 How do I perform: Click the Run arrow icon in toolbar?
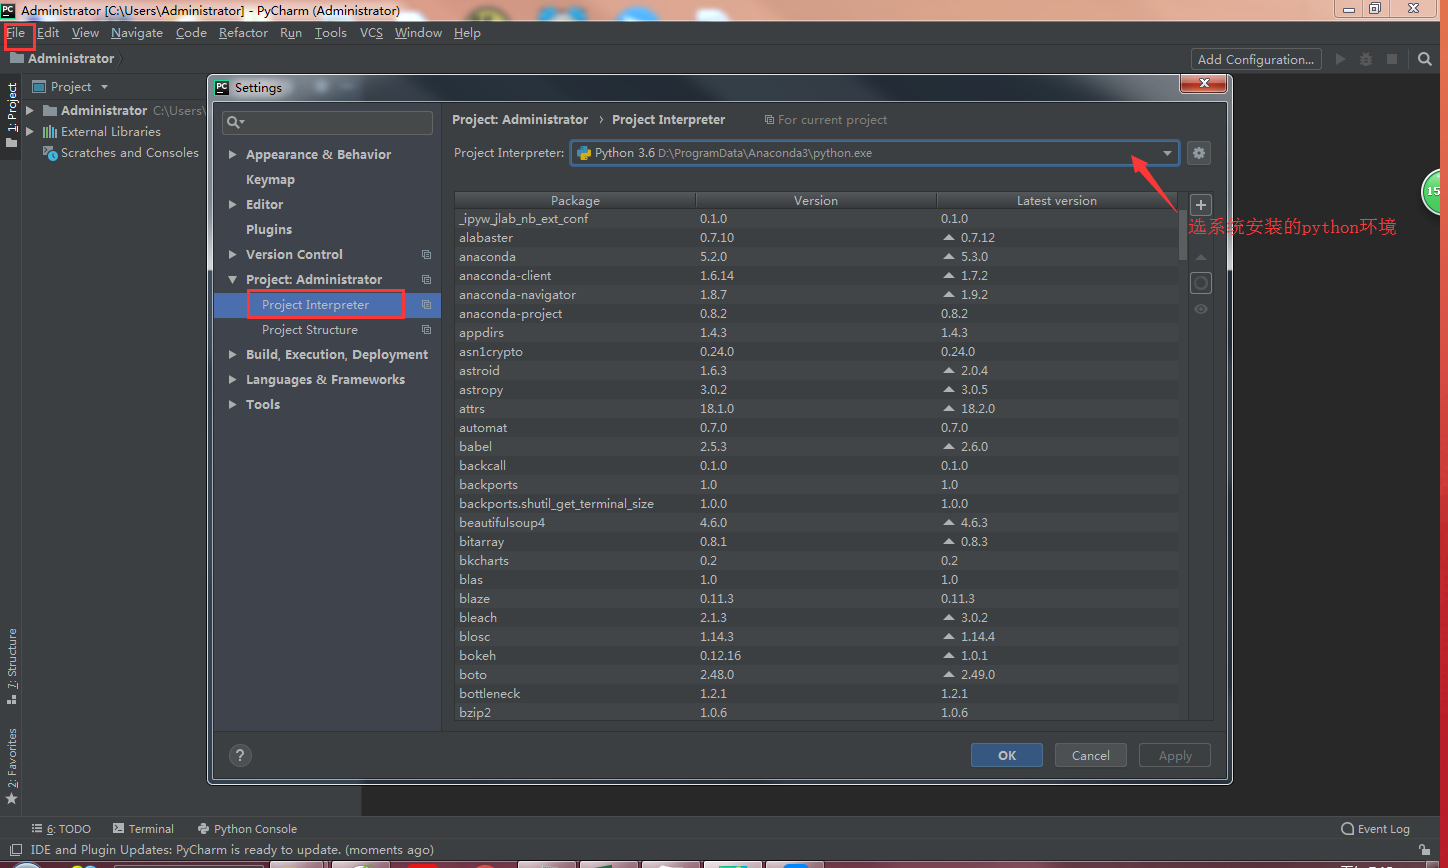(x=1341, y=59)
